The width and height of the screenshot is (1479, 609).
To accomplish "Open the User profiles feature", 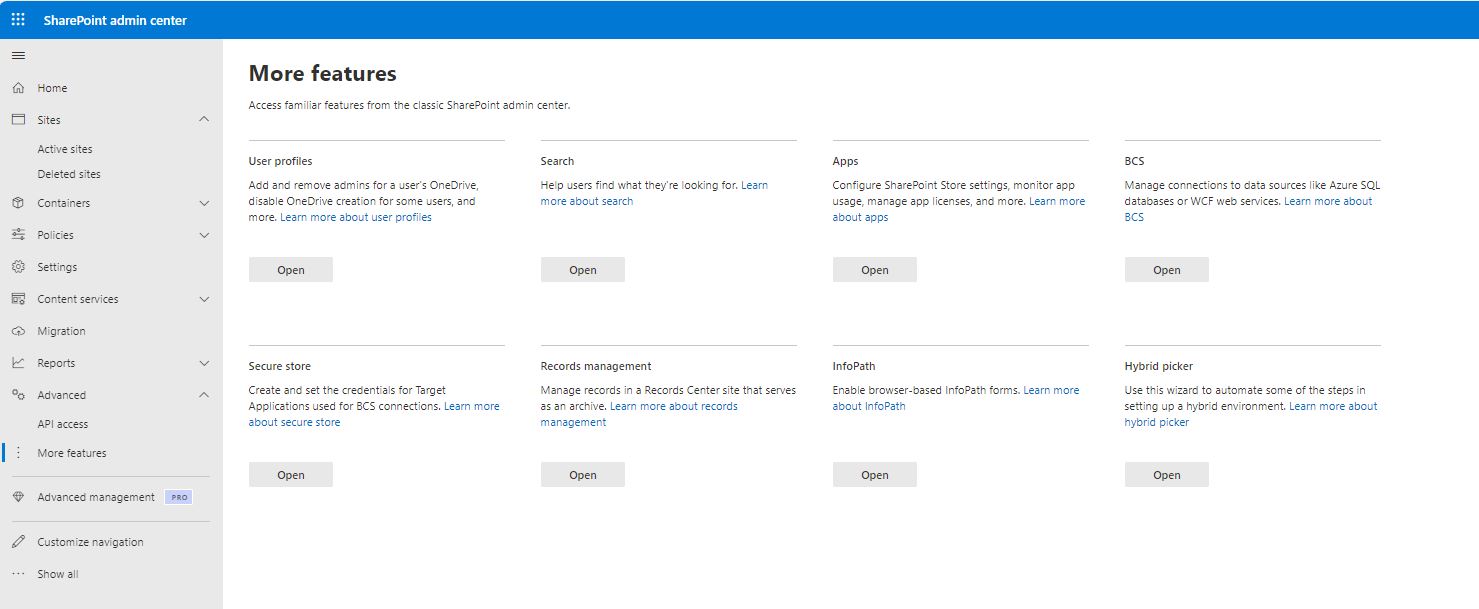I will (x=290, y=270).
